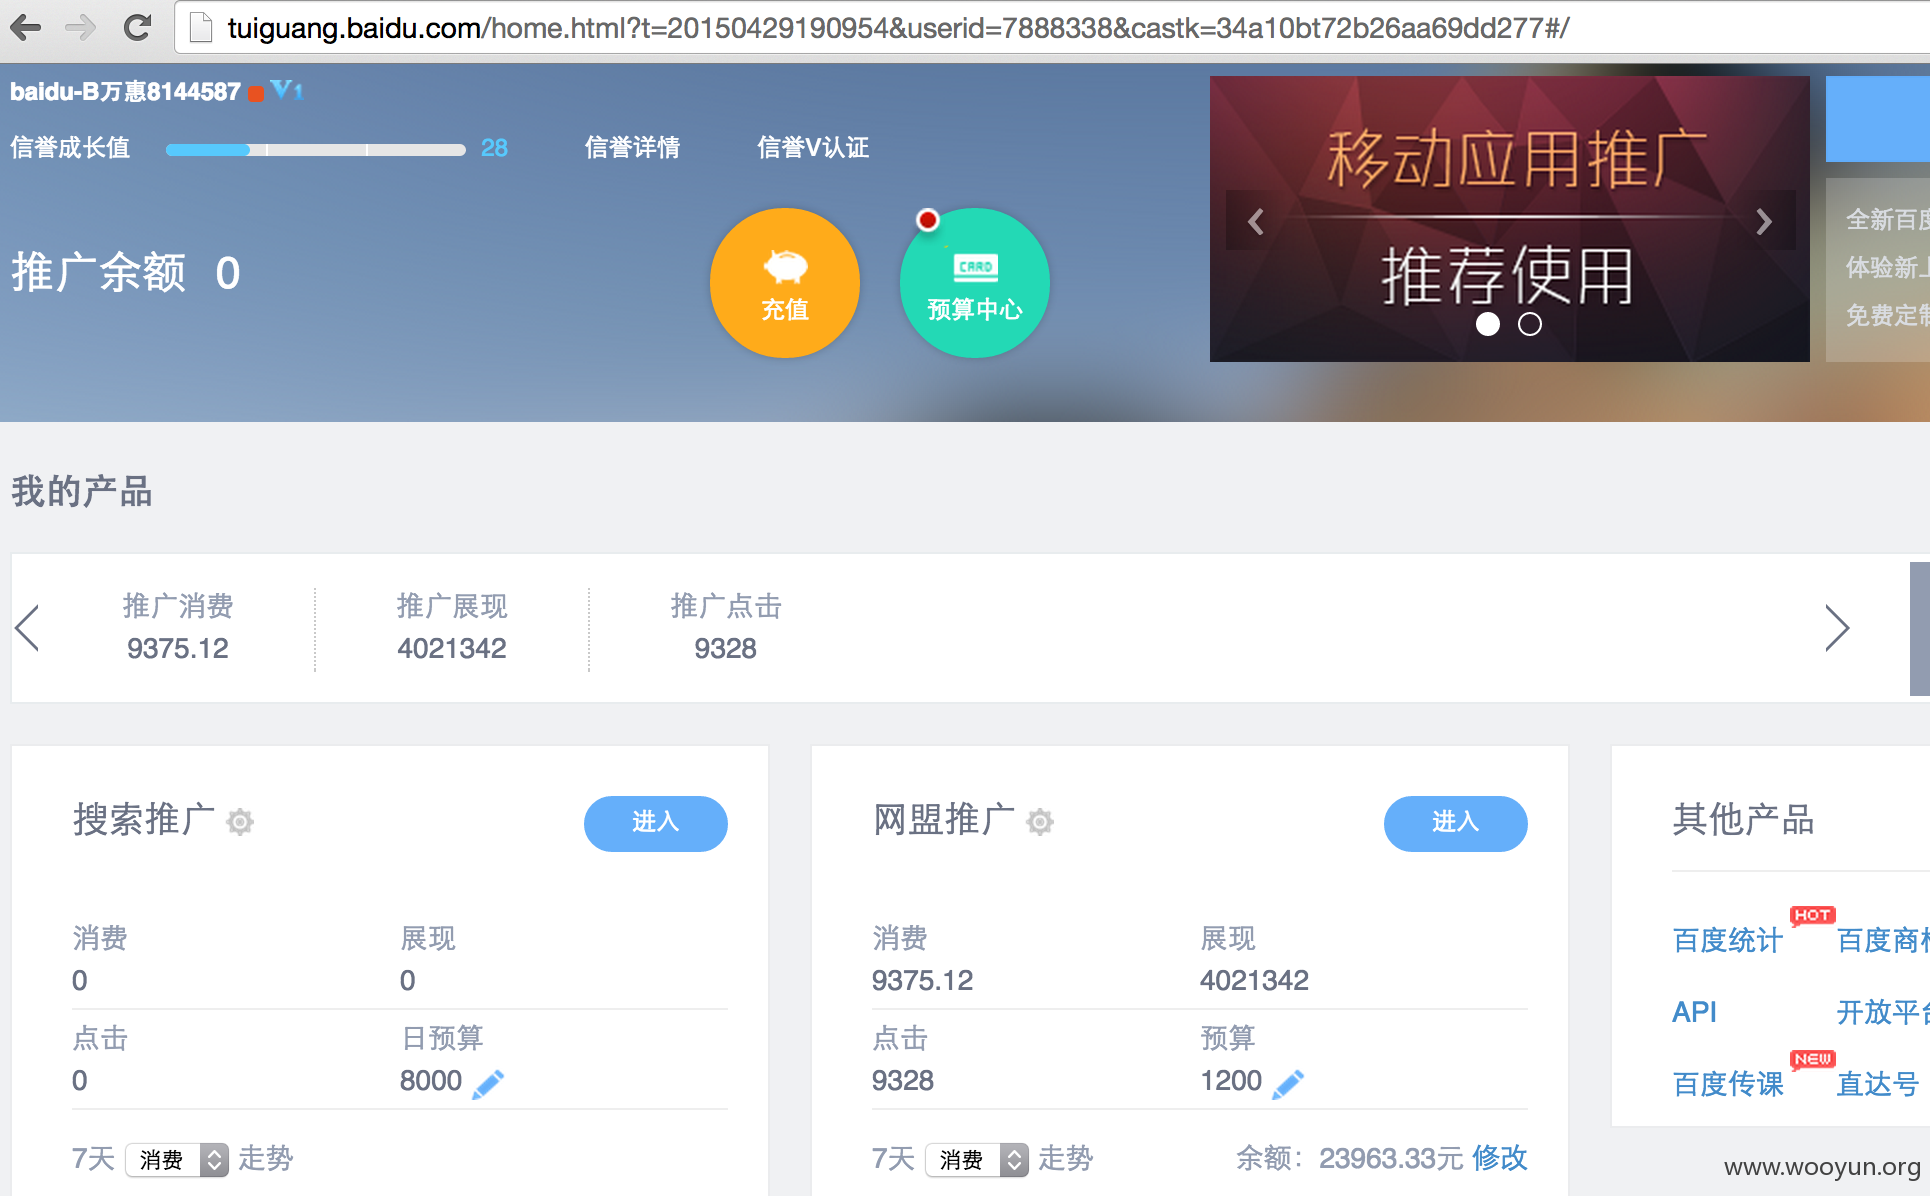Click the 我的产品 heading
Image resolution: width=1930 pixels, height=1196 pixels.
(82, 491)
